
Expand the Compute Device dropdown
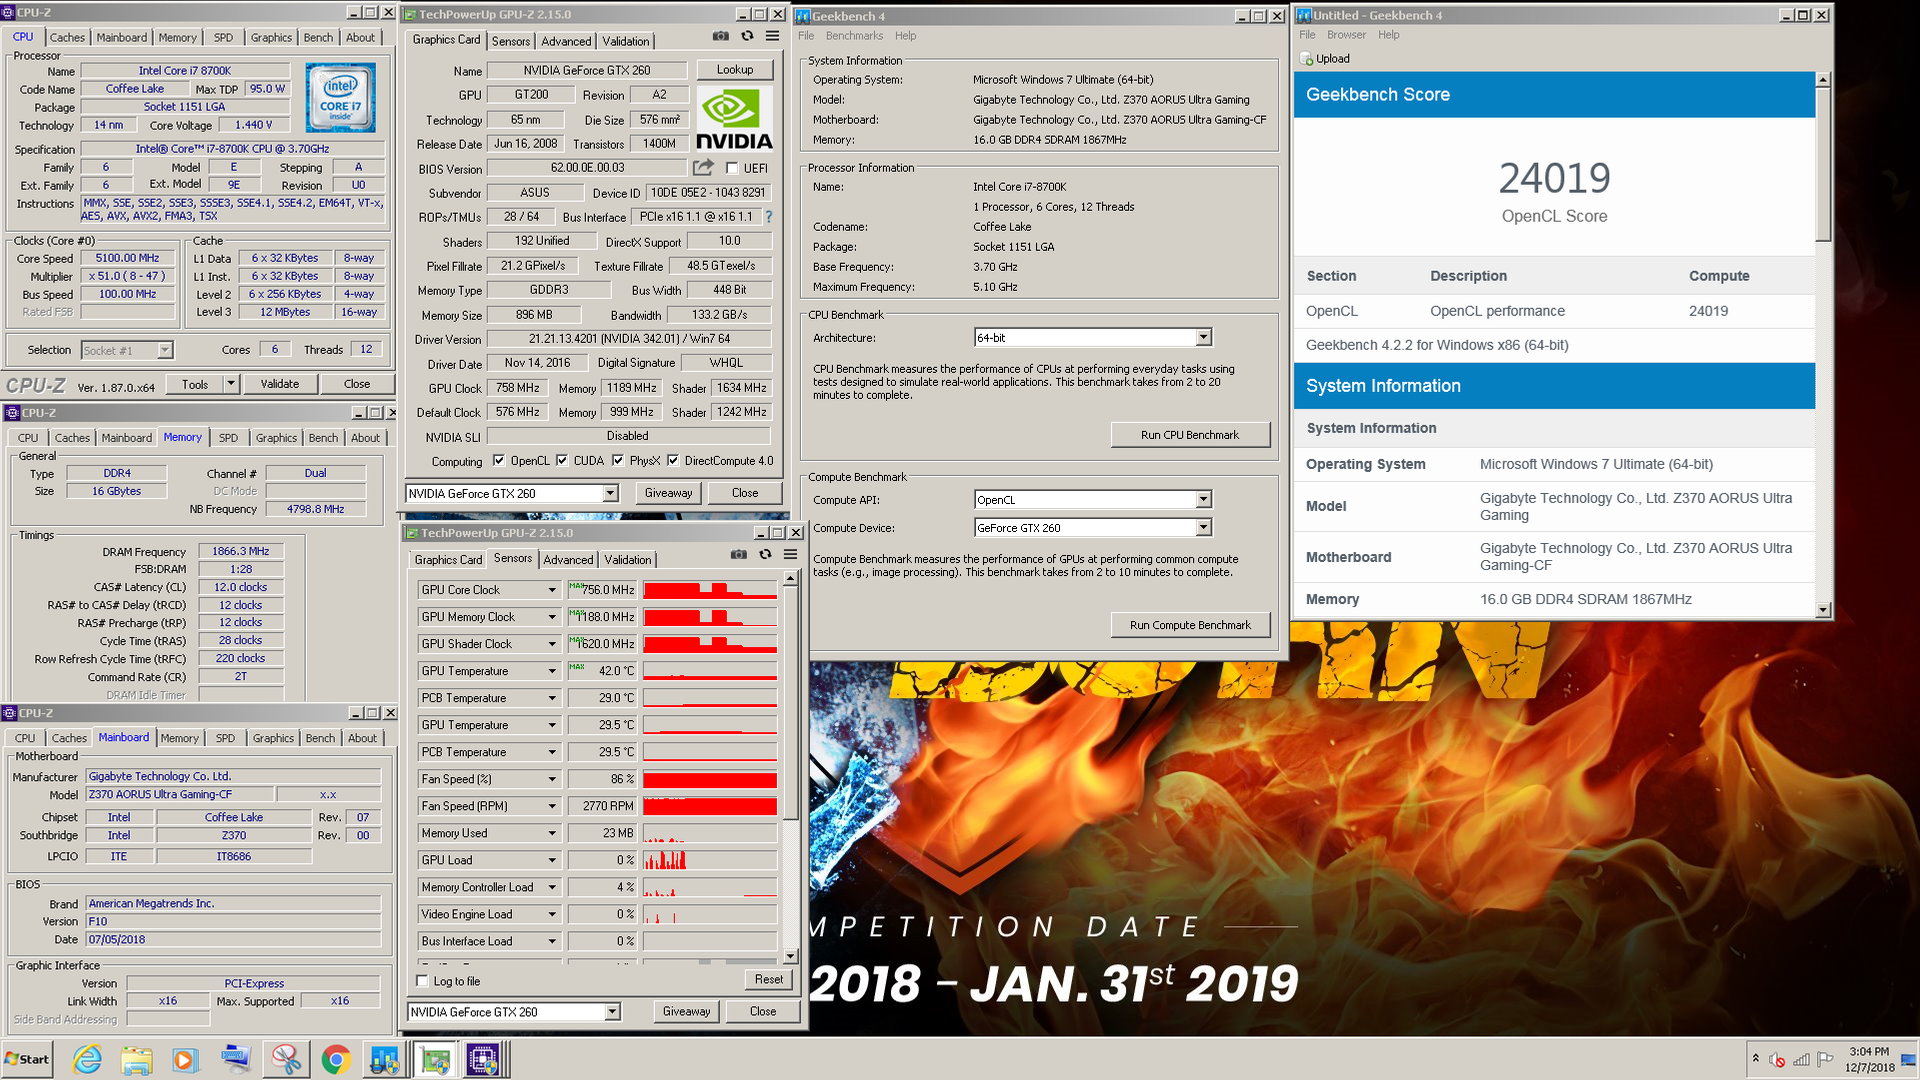(1204, 528)
